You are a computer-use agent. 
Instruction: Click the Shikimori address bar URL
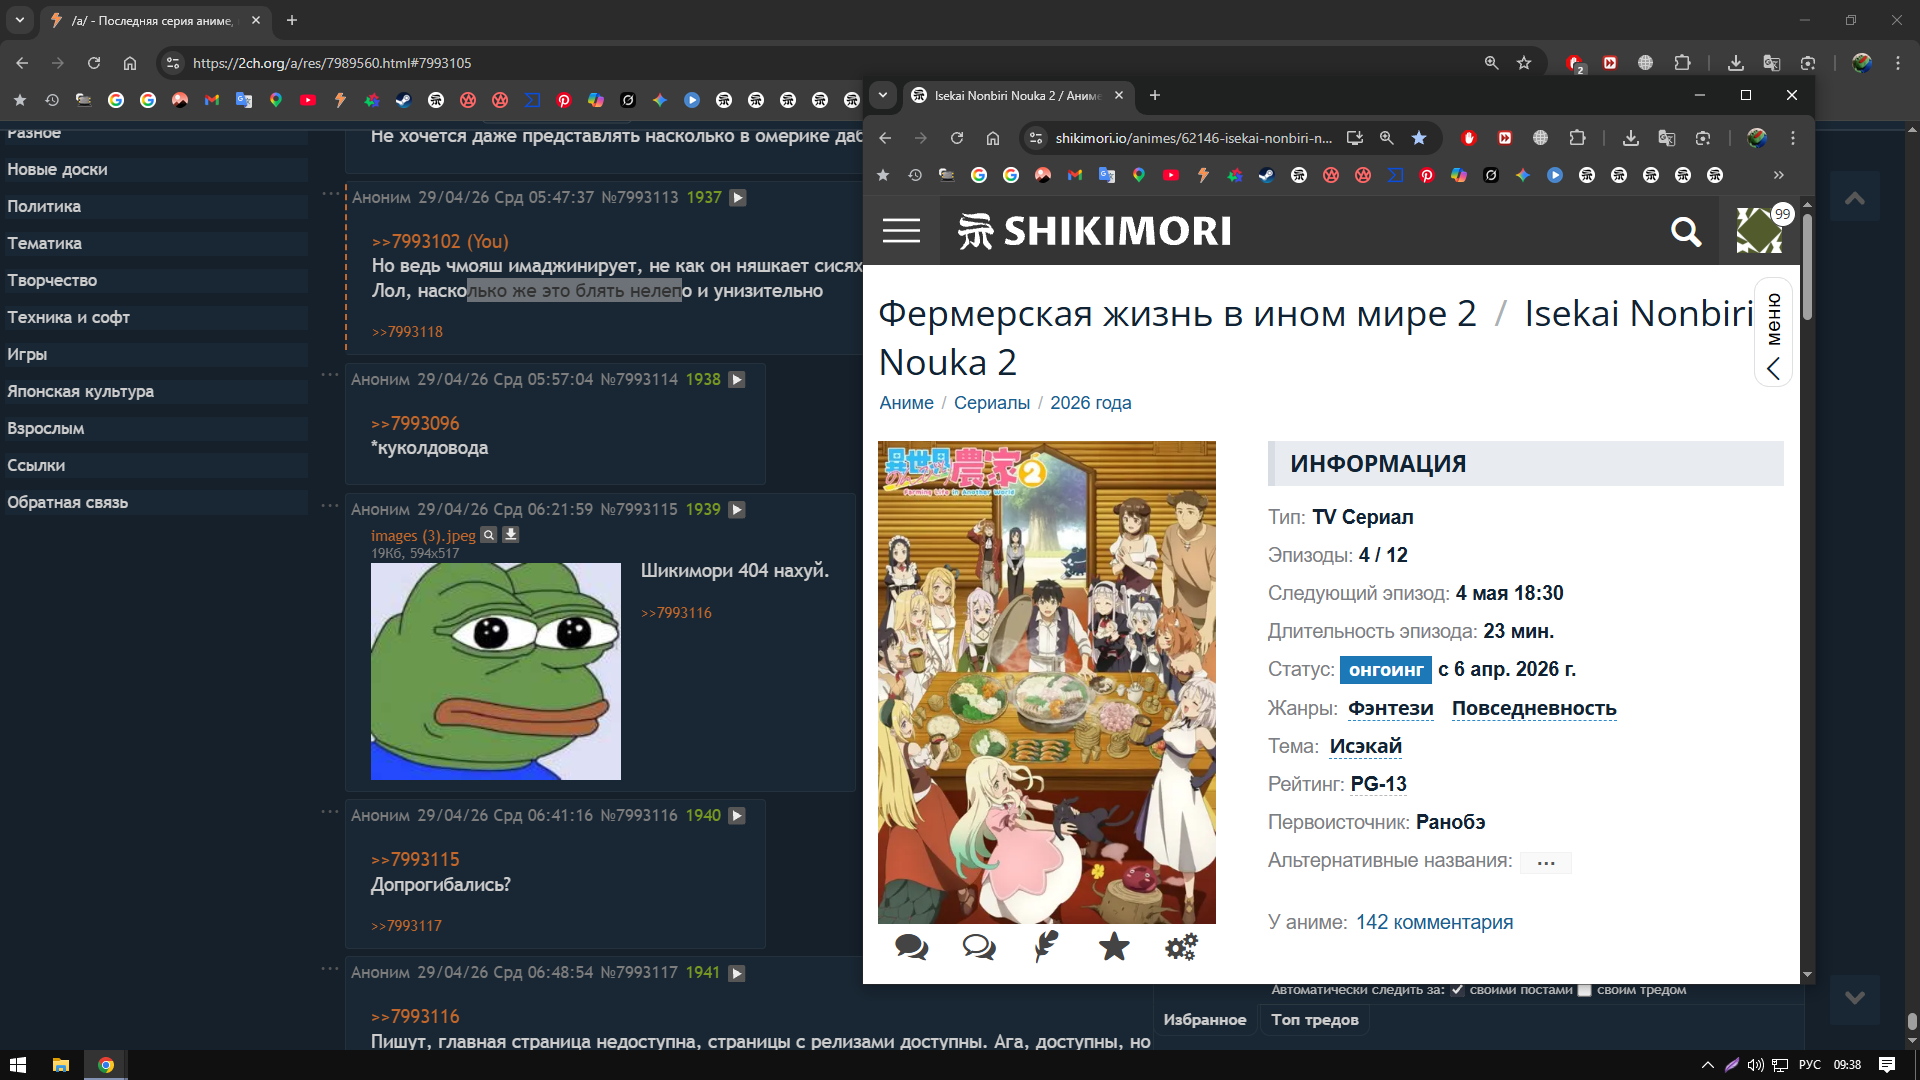[x=1193, y=138]
